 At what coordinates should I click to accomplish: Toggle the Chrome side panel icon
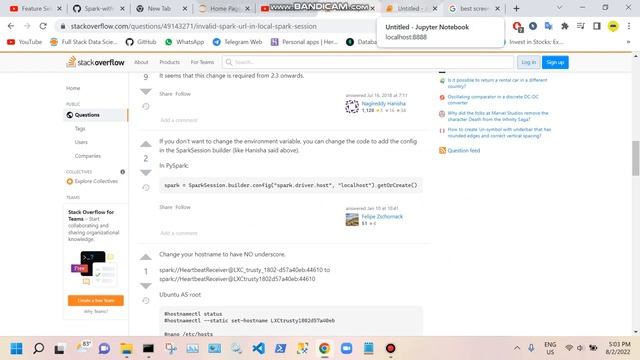(597, 26)
